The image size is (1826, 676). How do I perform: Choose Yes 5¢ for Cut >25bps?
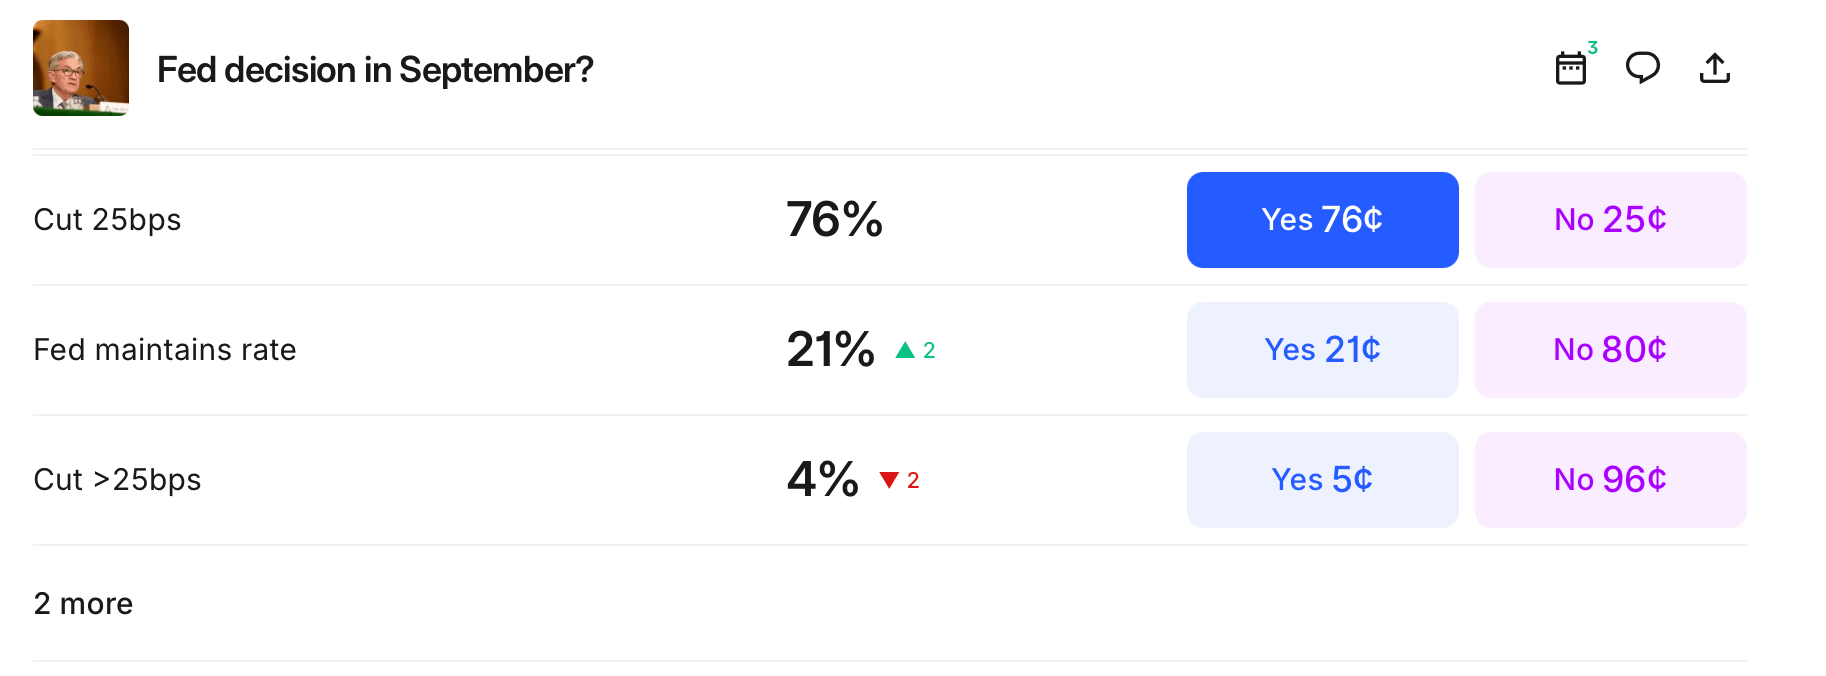click(1322, 480)
